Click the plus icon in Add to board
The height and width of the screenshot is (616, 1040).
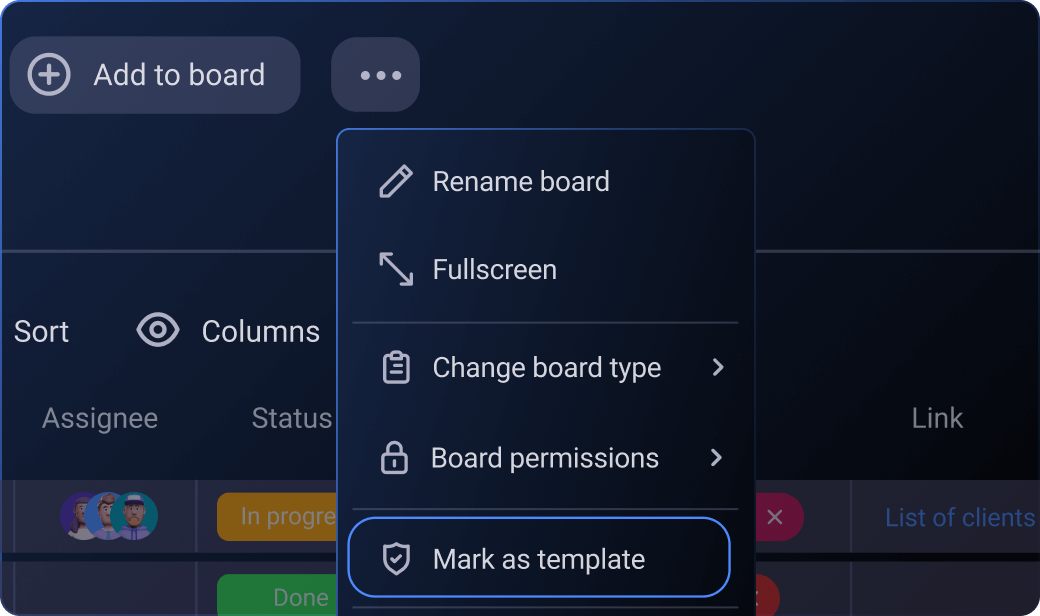tap(49, 75)
